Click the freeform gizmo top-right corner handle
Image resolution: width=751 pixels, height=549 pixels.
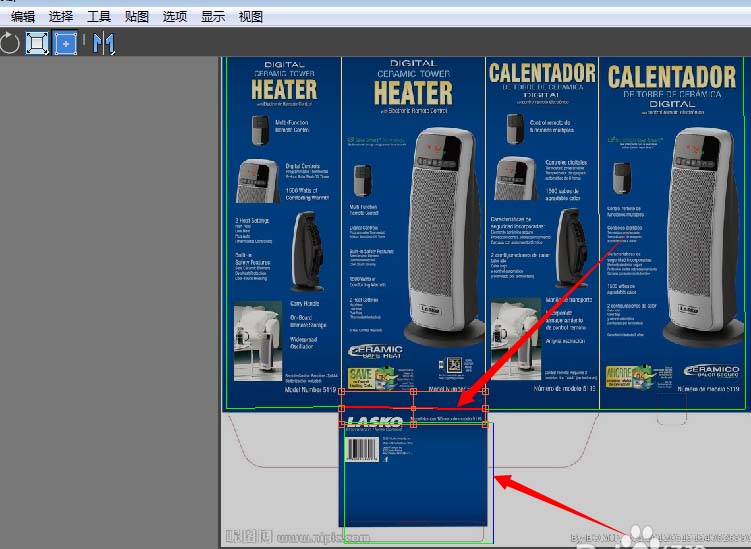click(x=485, y=392)
